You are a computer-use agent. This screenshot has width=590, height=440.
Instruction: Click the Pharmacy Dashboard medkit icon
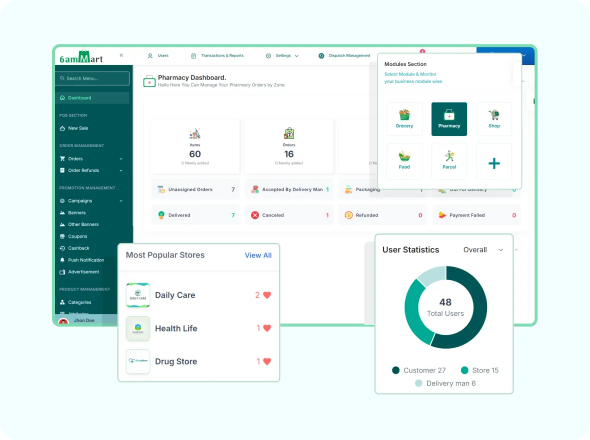(x=149, y=81)
